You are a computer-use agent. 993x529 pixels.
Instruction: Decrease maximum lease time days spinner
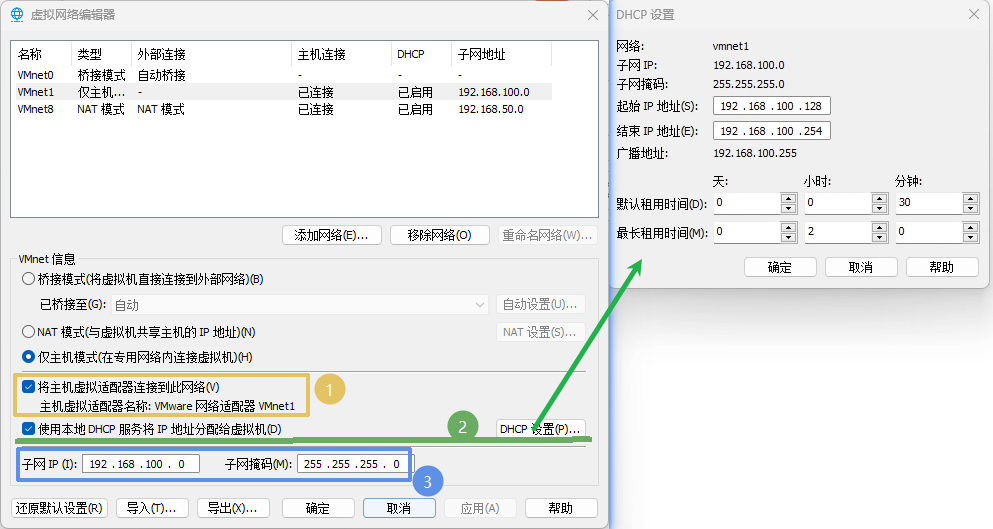(788, 237)
